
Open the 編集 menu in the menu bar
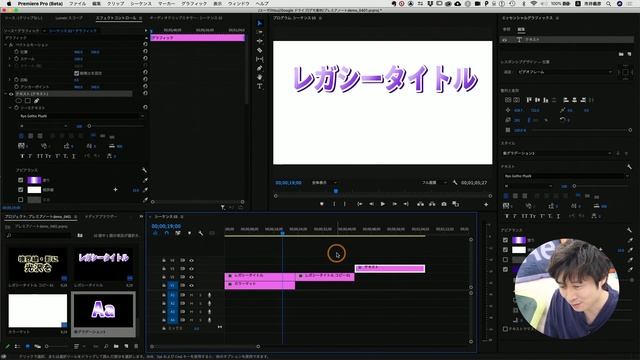pyautogui.click(x=96, y=4)
